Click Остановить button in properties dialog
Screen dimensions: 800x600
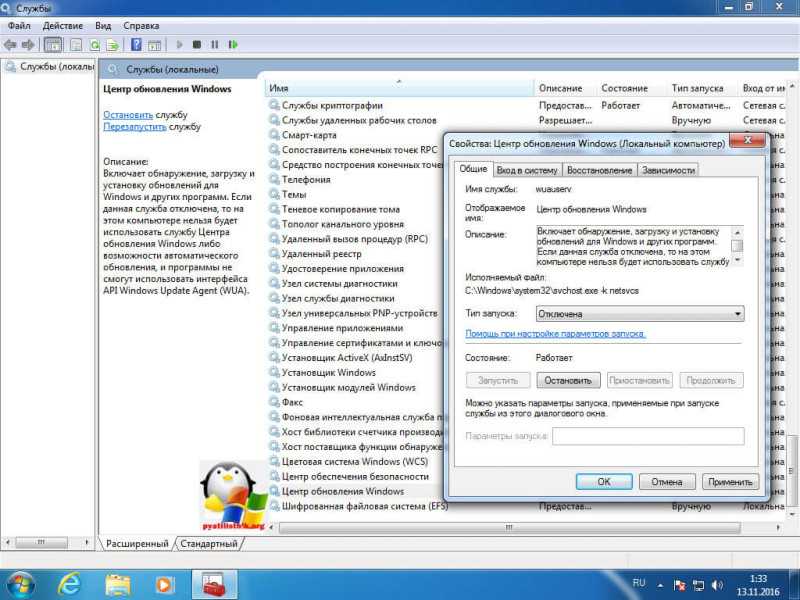click(x=568, y=381)
